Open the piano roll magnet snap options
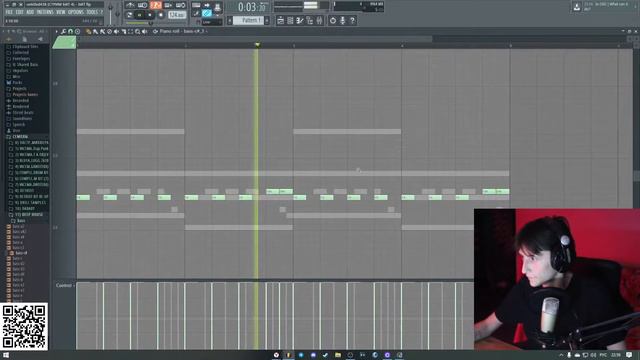640x360 pixels. pyautogui.click(x=70, y=31)
